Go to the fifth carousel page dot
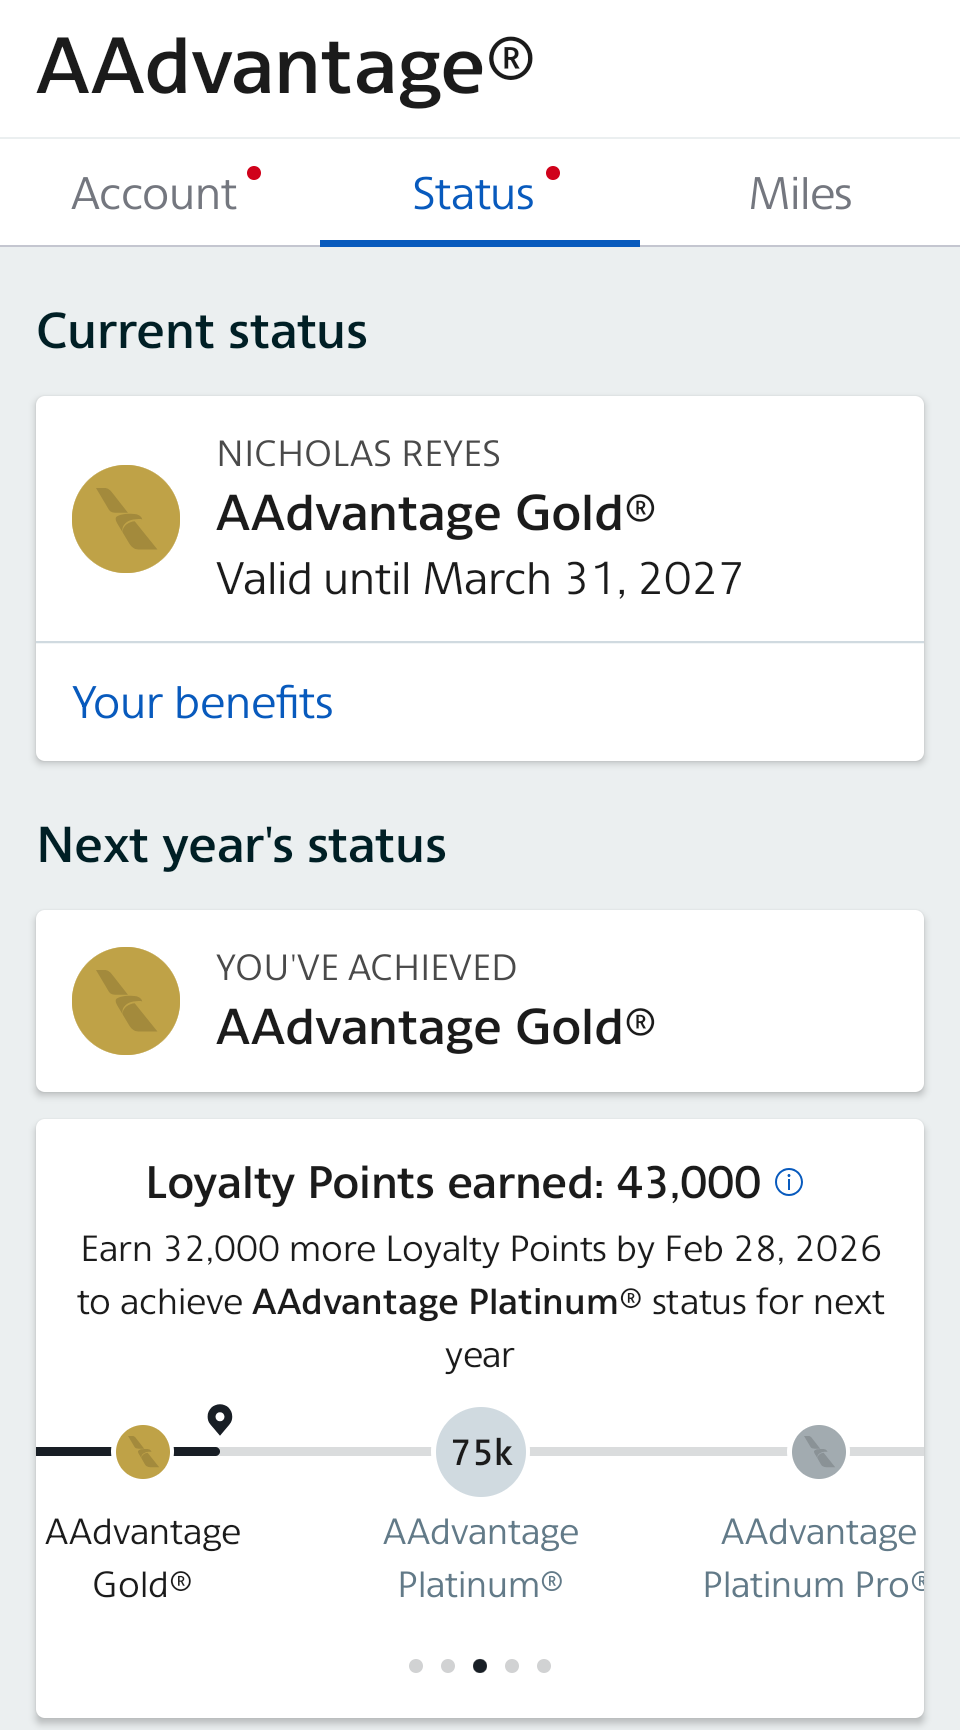 (x=544, y=1666)
